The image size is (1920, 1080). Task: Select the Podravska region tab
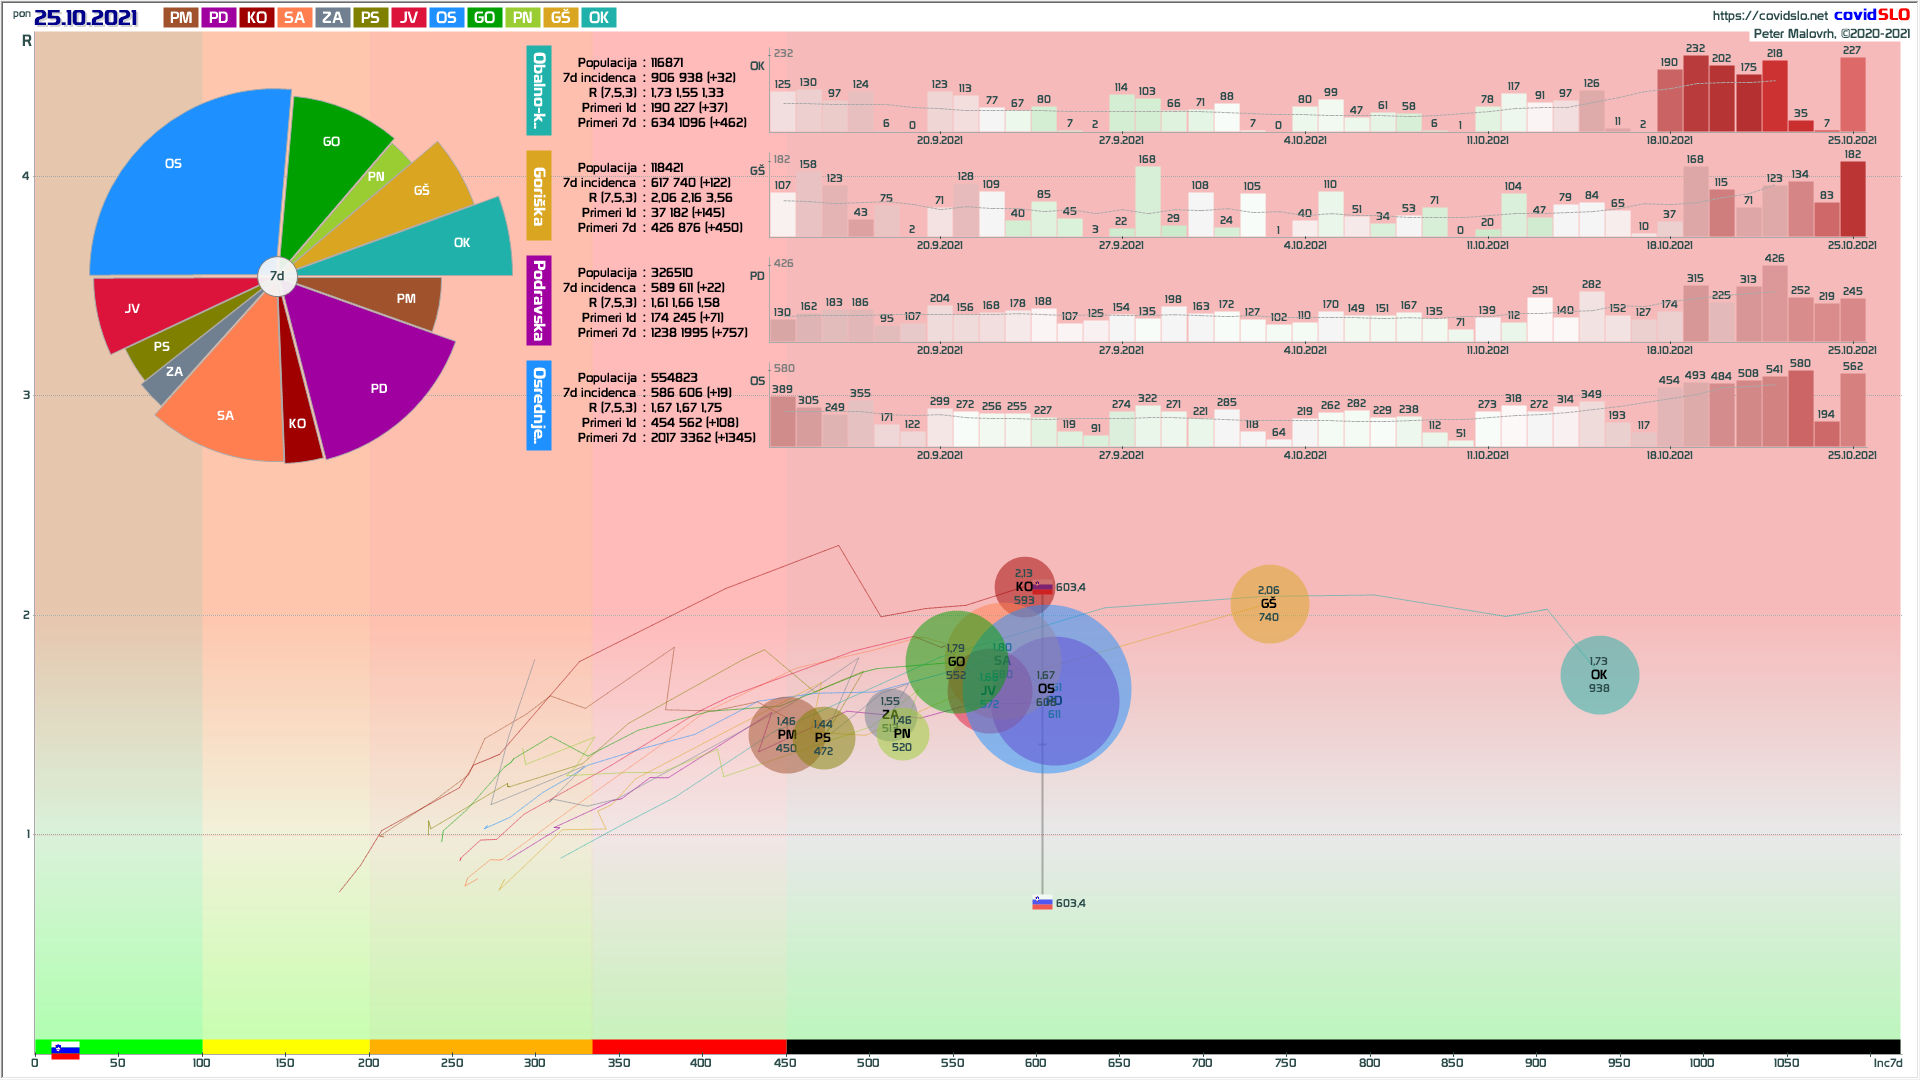coord(539,300)
